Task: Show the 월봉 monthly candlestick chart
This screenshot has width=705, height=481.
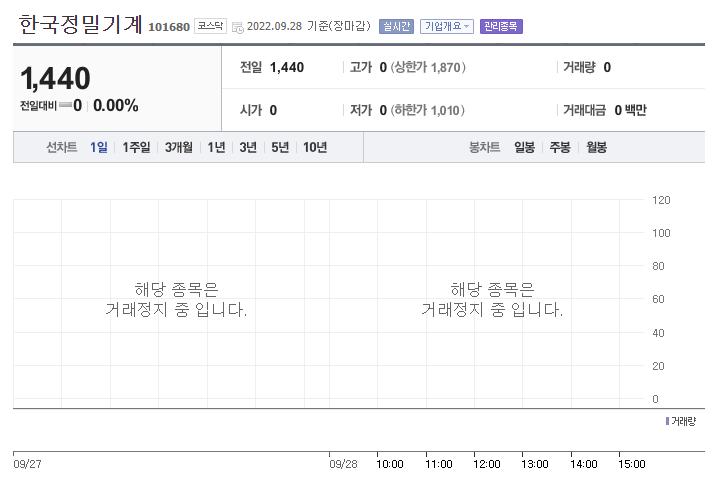Action: tap(596, 147)
